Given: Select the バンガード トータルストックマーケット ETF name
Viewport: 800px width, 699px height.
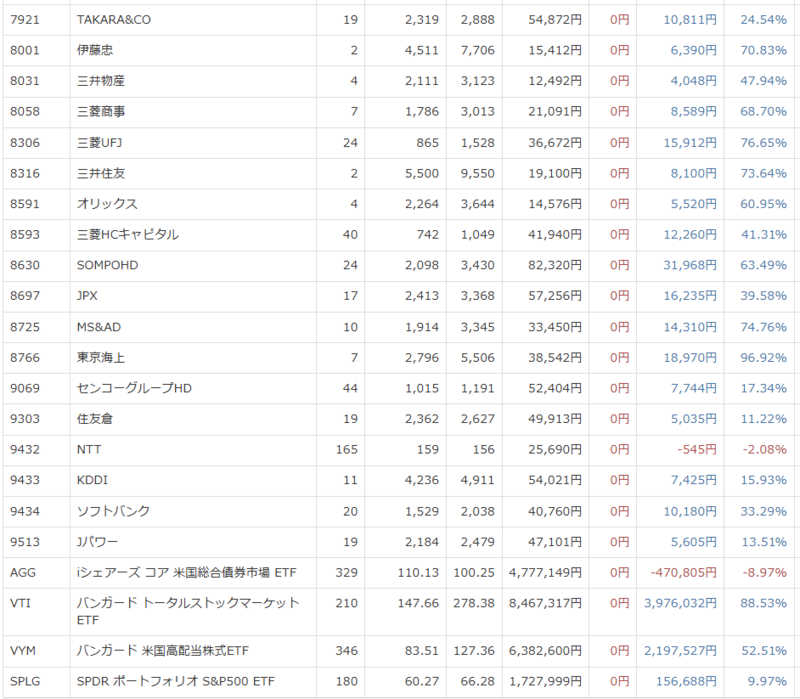Looking at the screenshot, I should click(x=188, y=611).
